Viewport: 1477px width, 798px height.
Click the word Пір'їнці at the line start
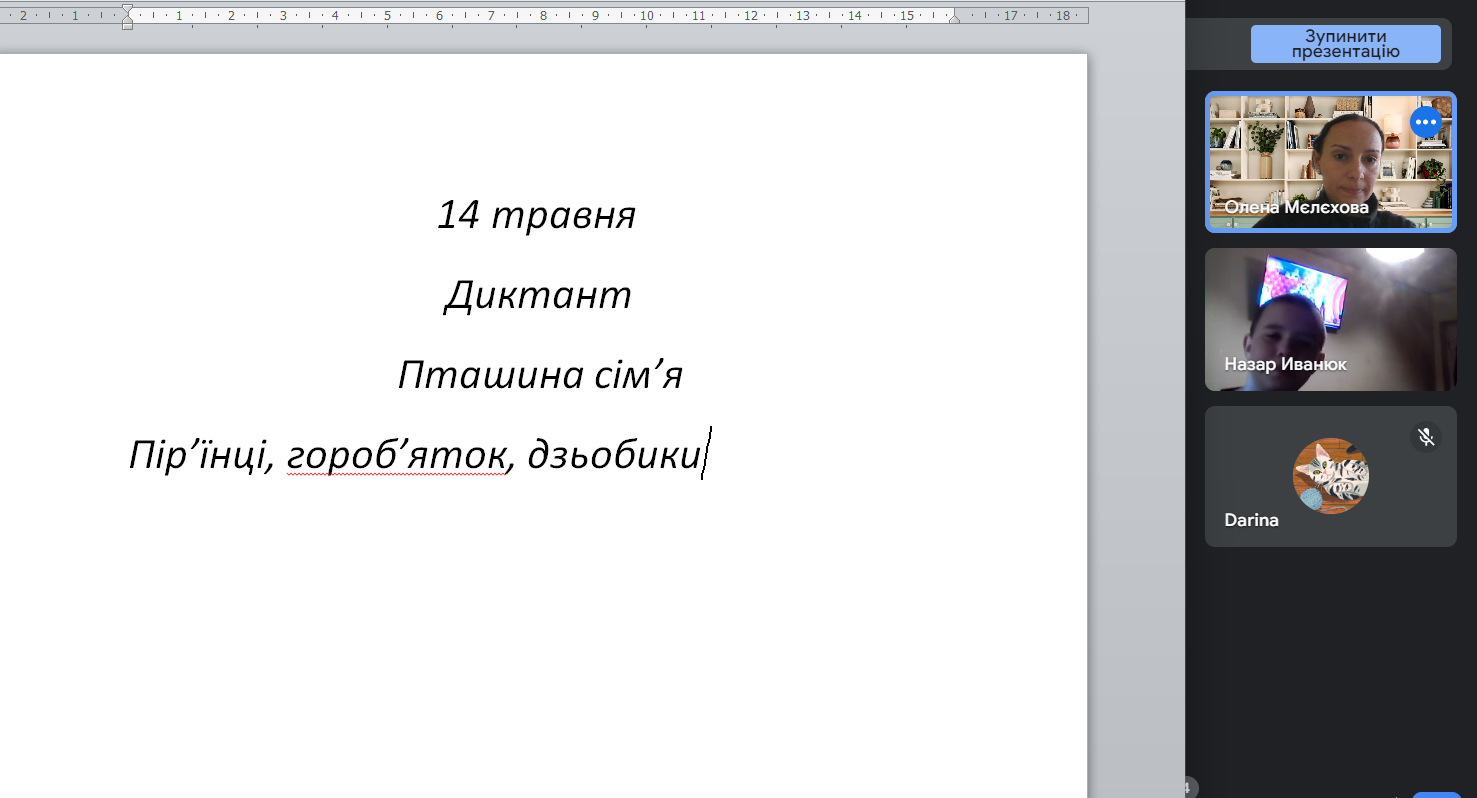point(198,455)
